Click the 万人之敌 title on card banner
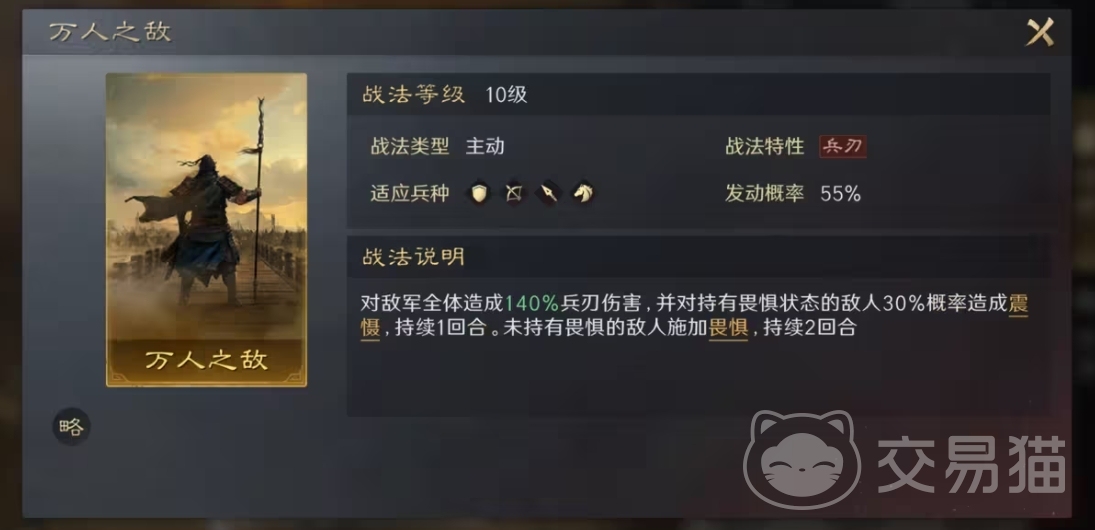This screenshot has width=1095, height=530. [207, 360]
